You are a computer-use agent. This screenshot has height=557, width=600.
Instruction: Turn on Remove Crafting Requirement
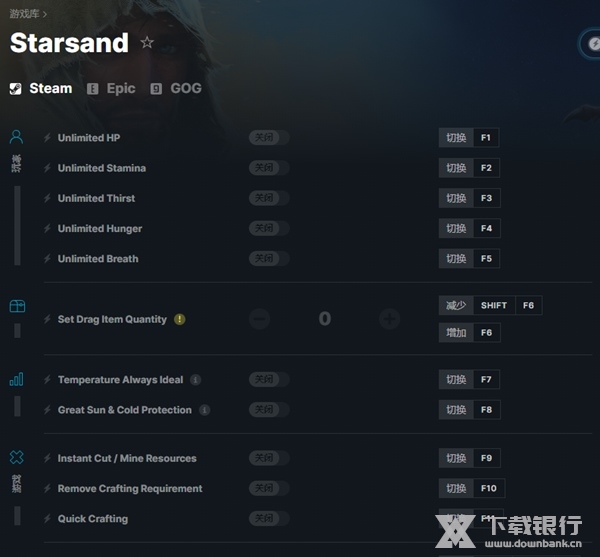[269, 488]
